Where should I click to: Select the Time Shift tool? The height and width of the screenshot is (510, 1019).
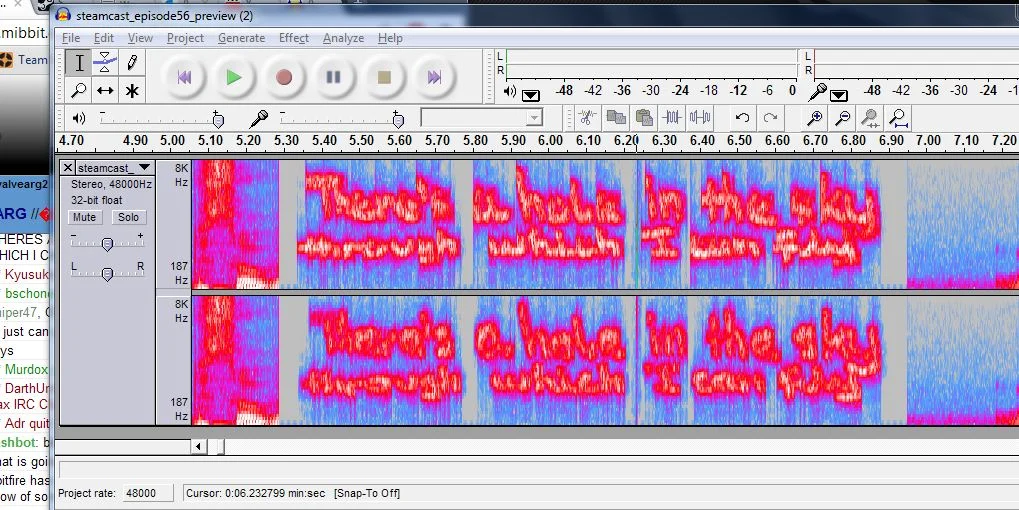tap(105, 90)
